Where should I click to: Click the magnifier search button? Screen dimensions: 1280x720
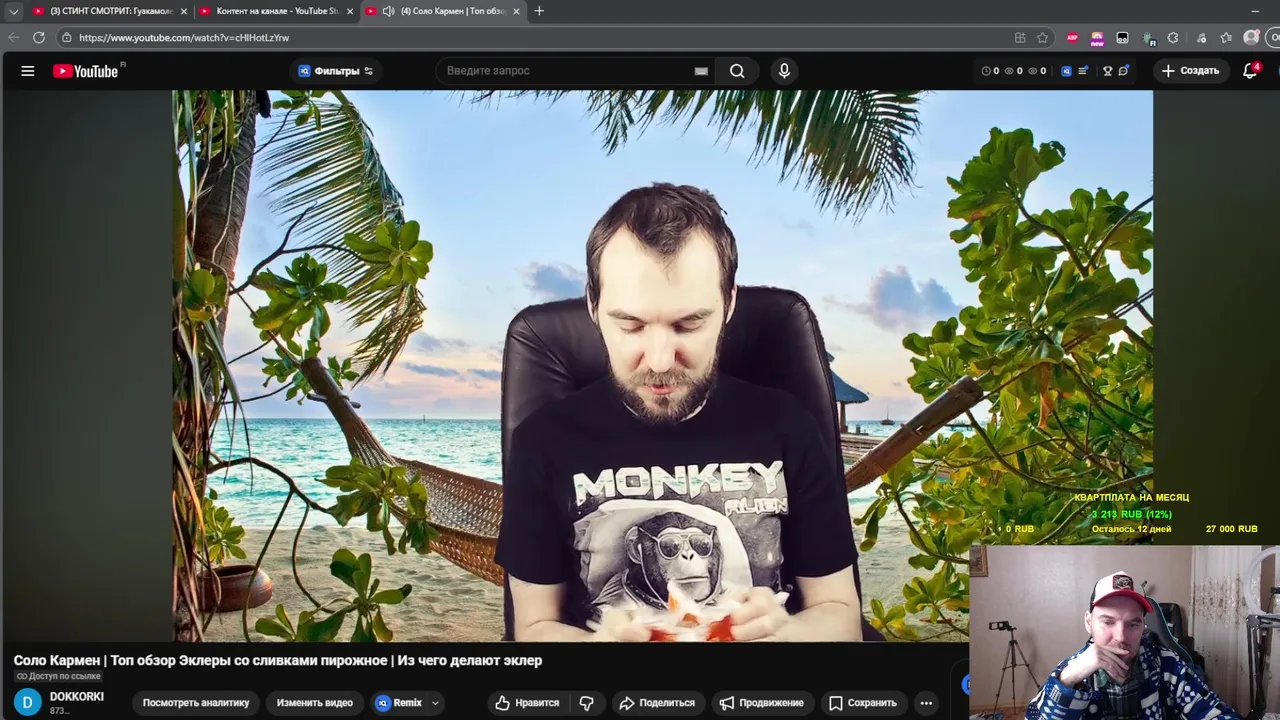(737, 71)
